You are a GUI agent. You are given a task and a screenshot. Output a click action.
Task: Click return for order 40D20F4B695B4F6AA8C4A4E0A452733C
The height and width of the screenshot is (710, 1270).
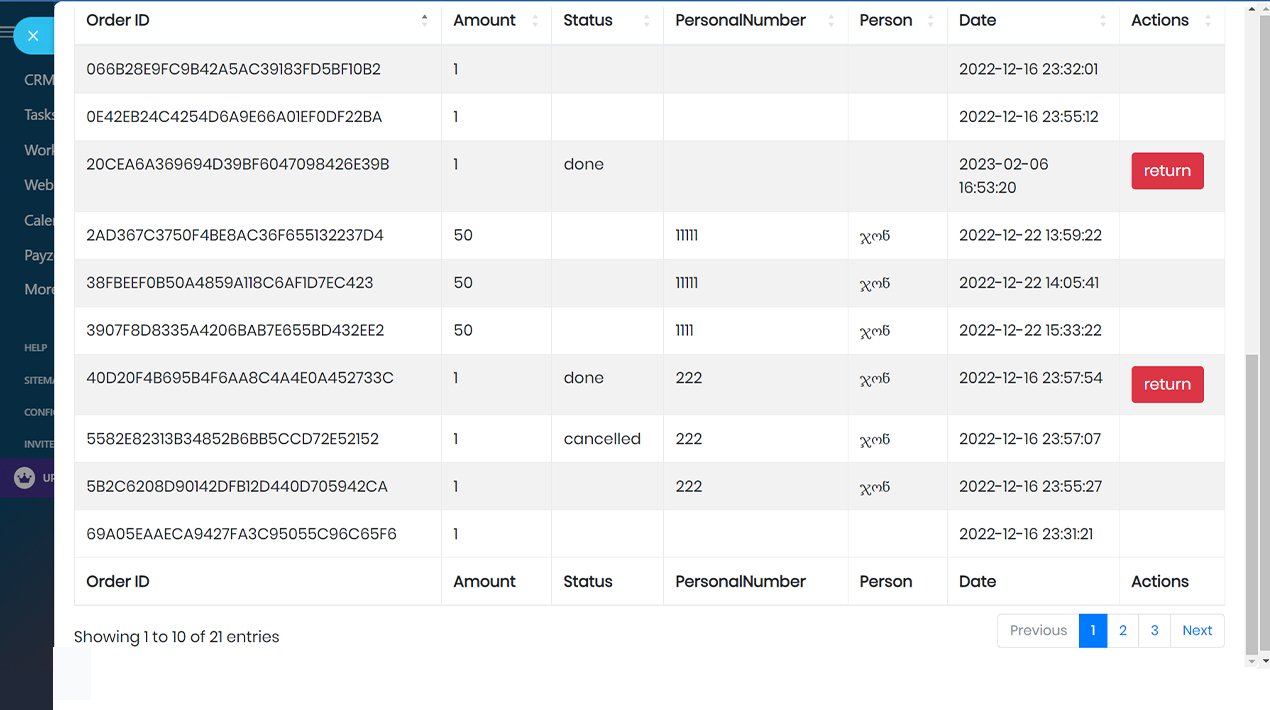(x=1167, y=385)
